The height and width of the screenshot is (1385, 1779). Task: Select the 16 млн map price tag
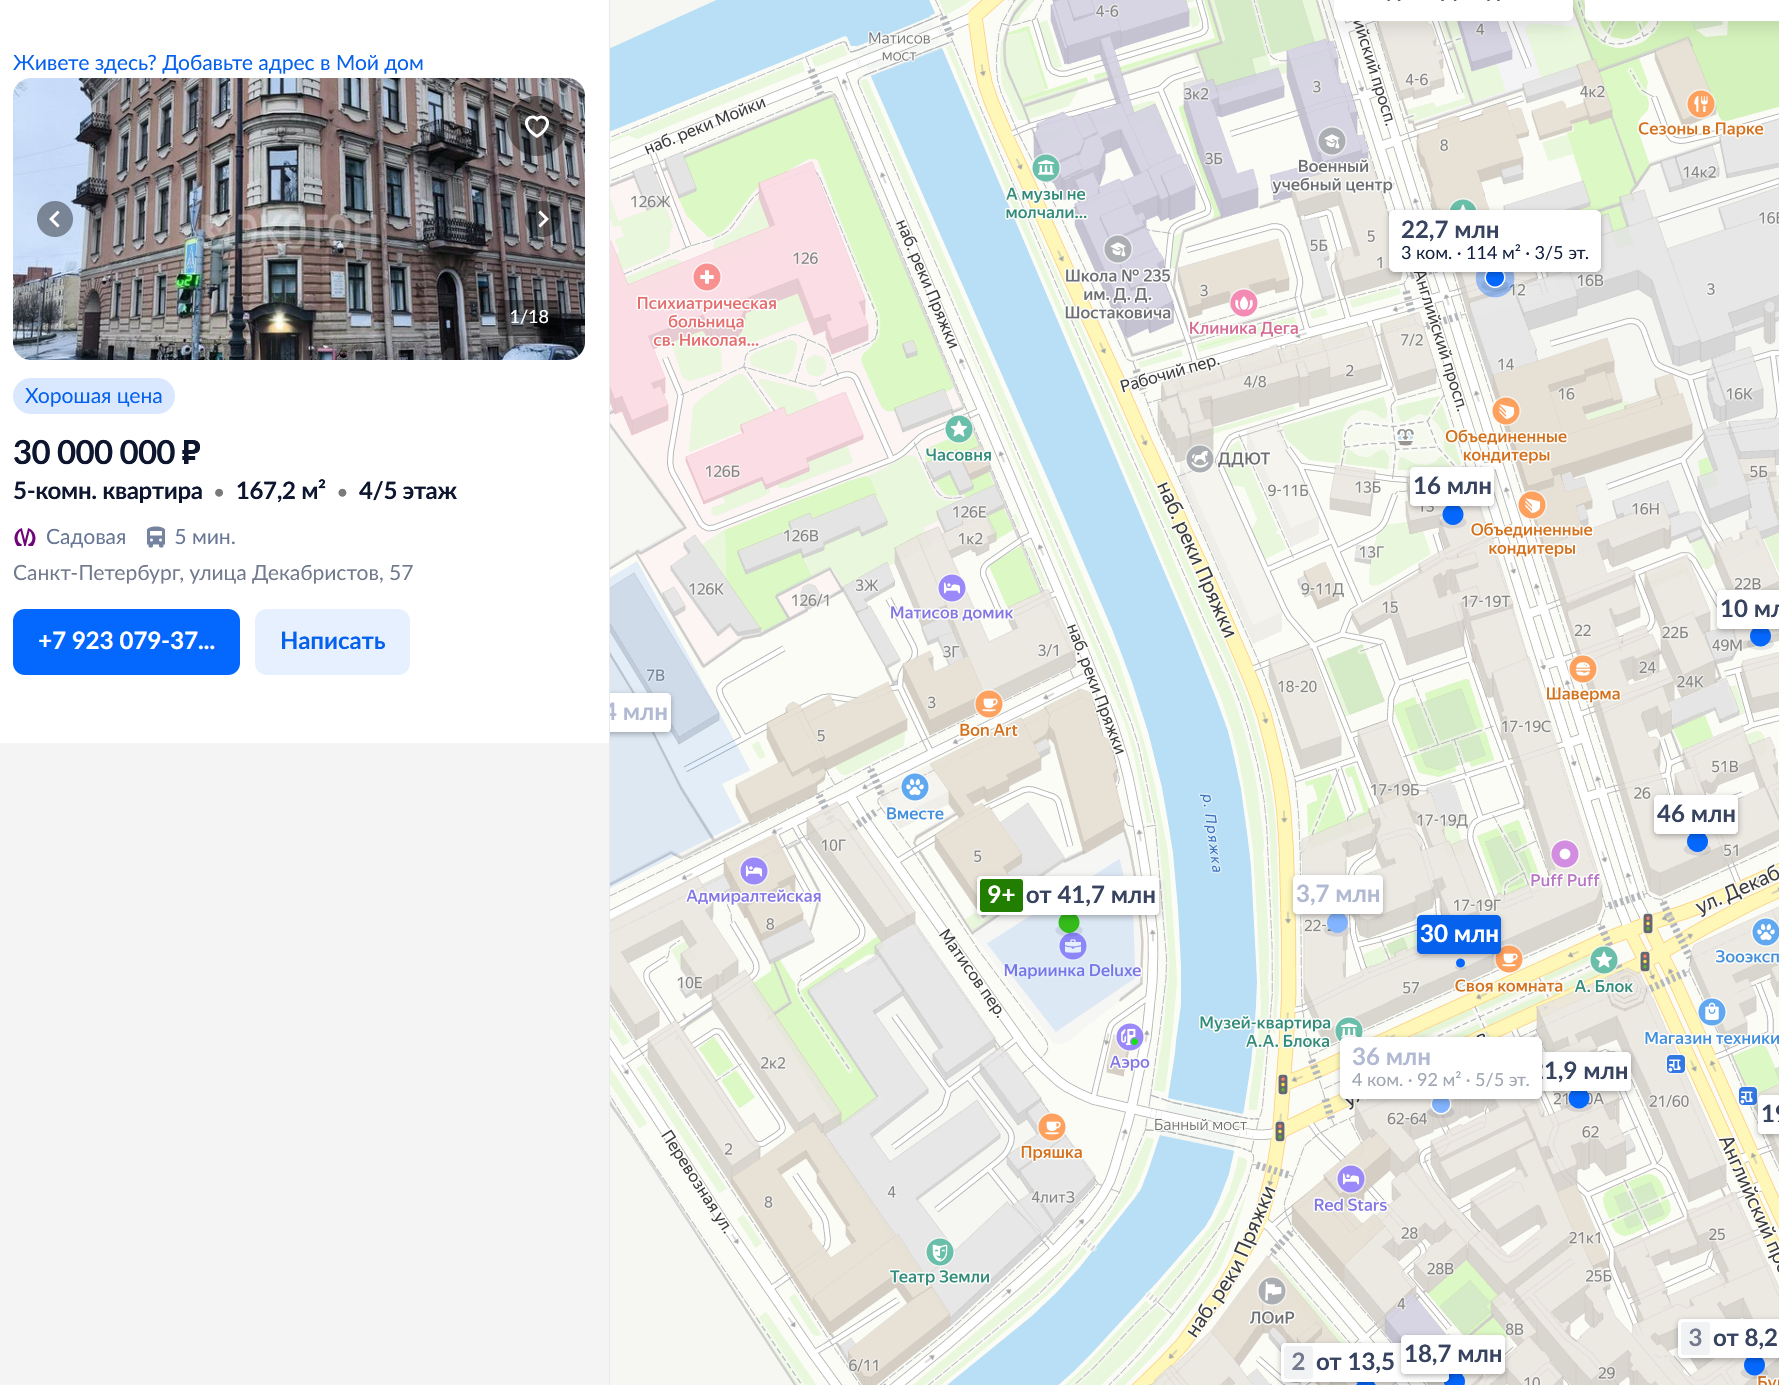1452,486
